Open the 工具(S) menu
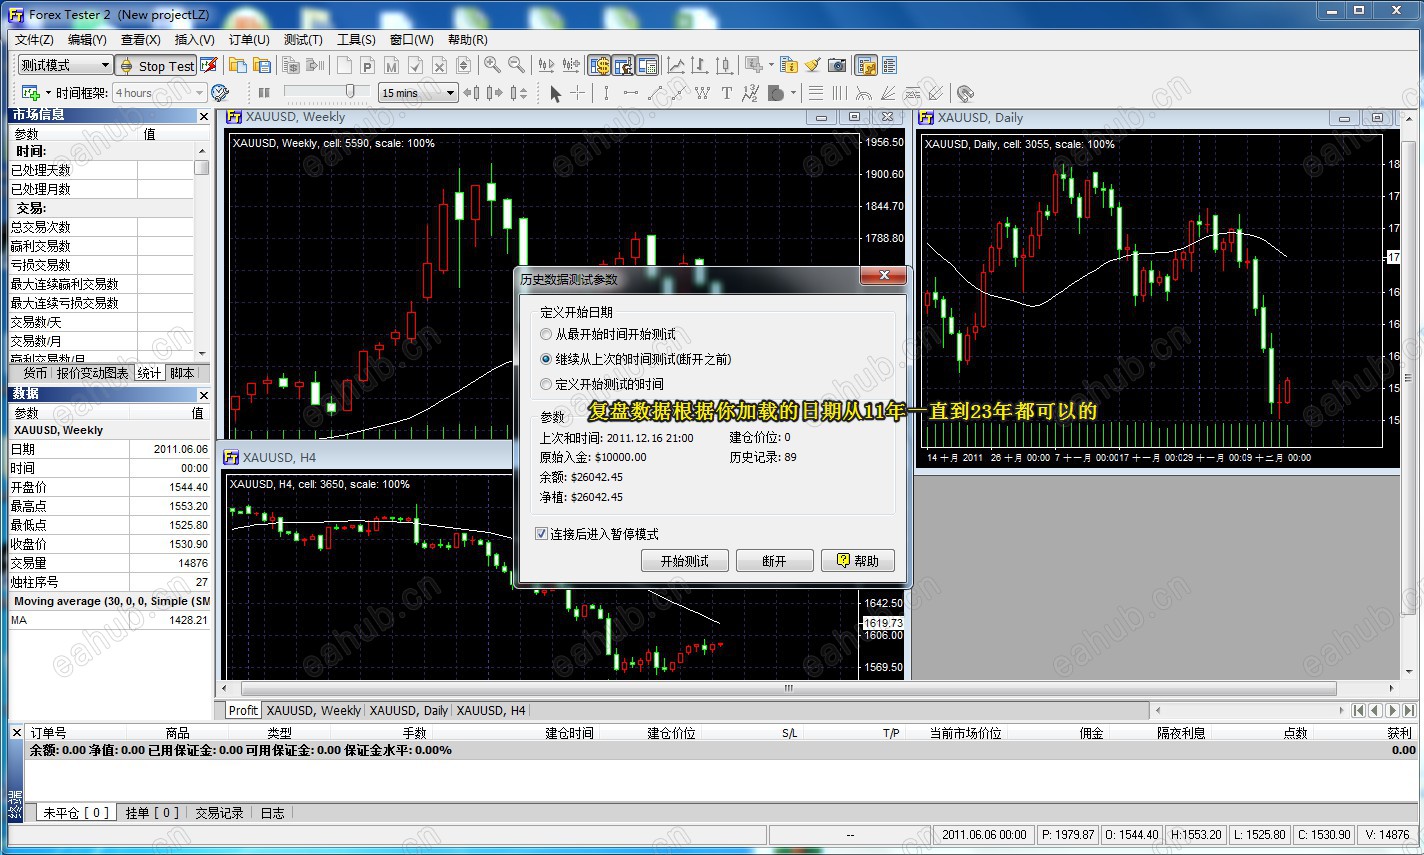Screen dimensions: 1424x855 pyautogui.click(x=356, y=40)
